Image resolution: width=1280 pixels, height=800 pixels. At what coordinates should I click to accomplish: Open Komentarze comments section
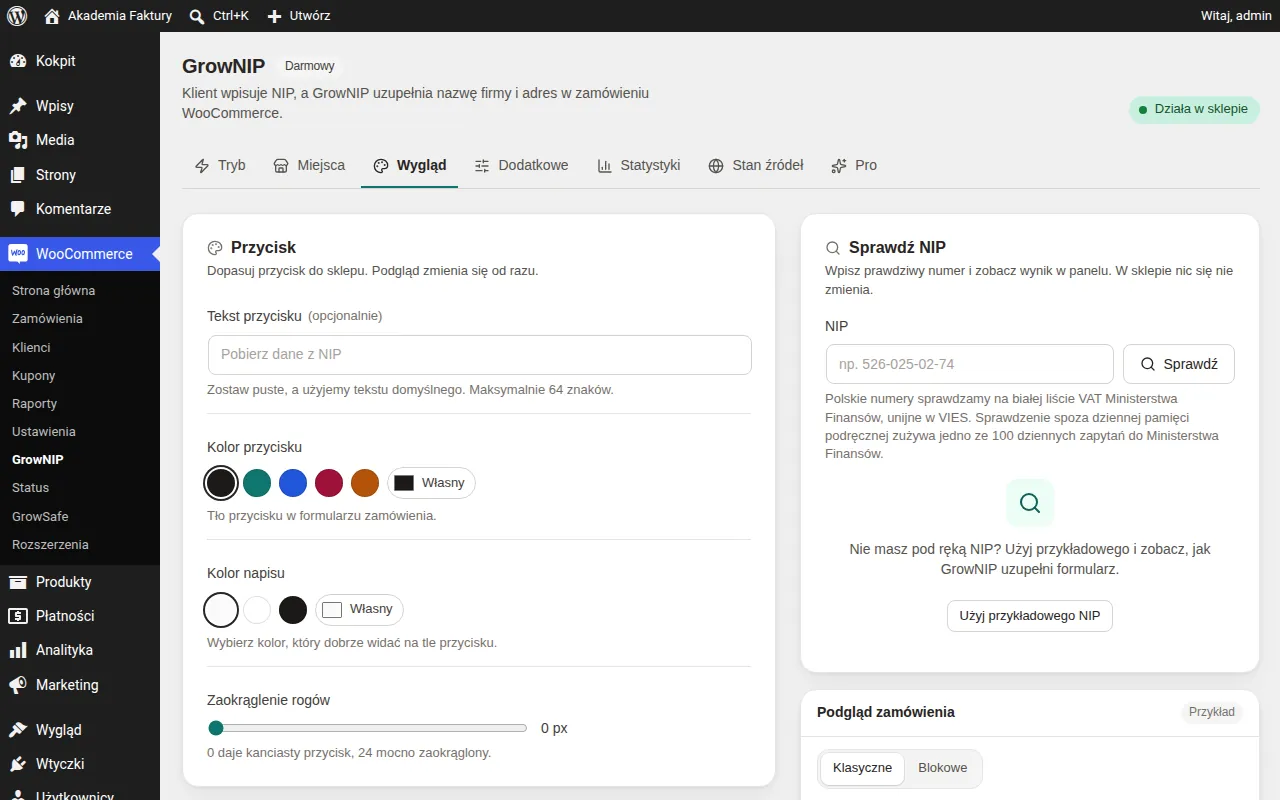click(x=80, y=209)
